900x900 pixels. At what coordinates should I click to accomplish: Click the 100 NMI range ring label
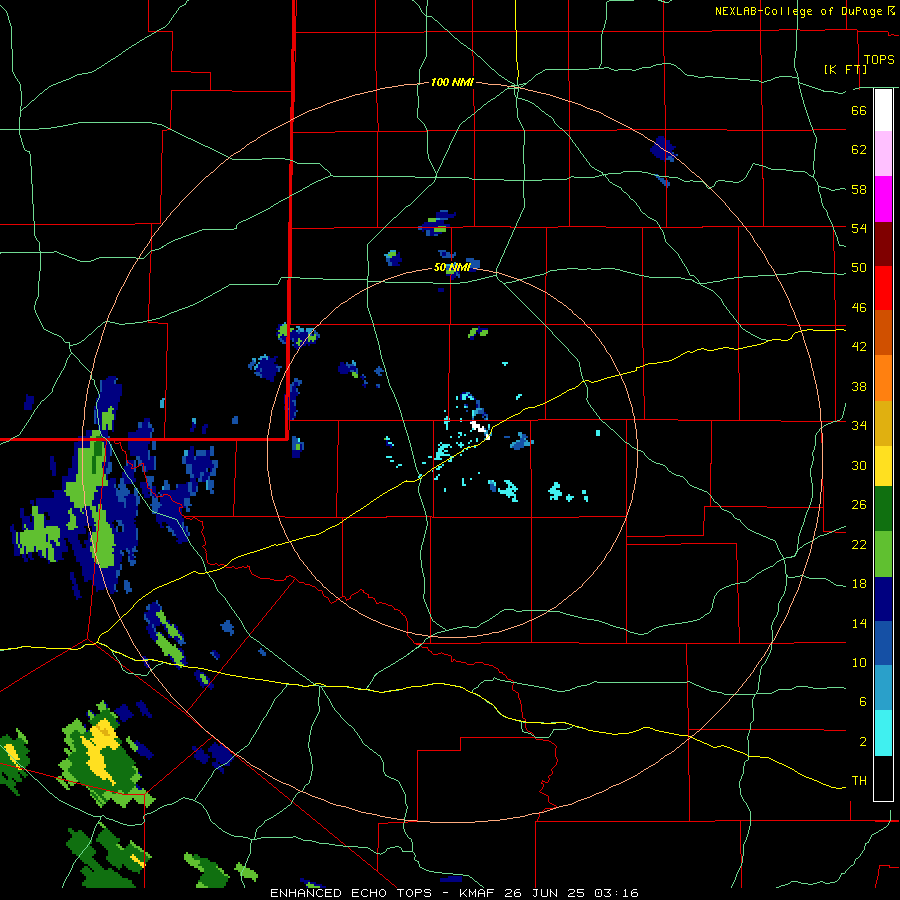point(452,83)
